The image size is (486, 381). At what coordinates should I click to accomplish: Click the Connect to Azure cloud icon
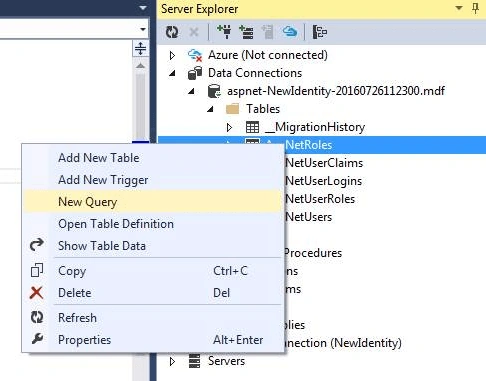[x=290, y=32]
